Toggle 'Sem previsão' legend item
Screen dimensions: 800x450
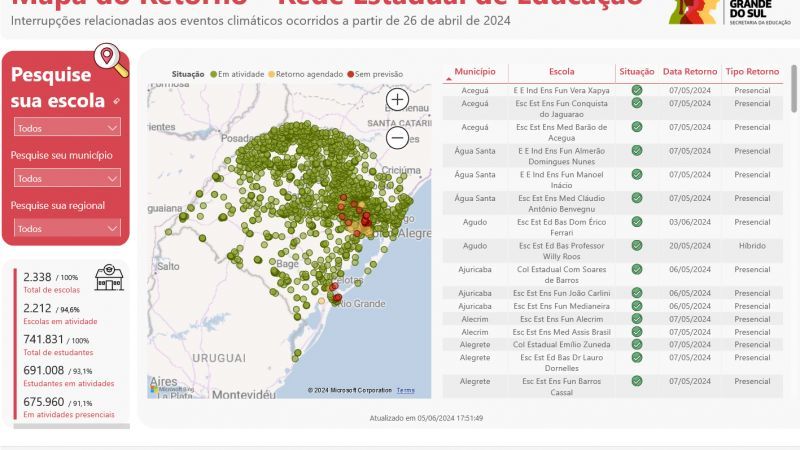(x=375, y=74)
